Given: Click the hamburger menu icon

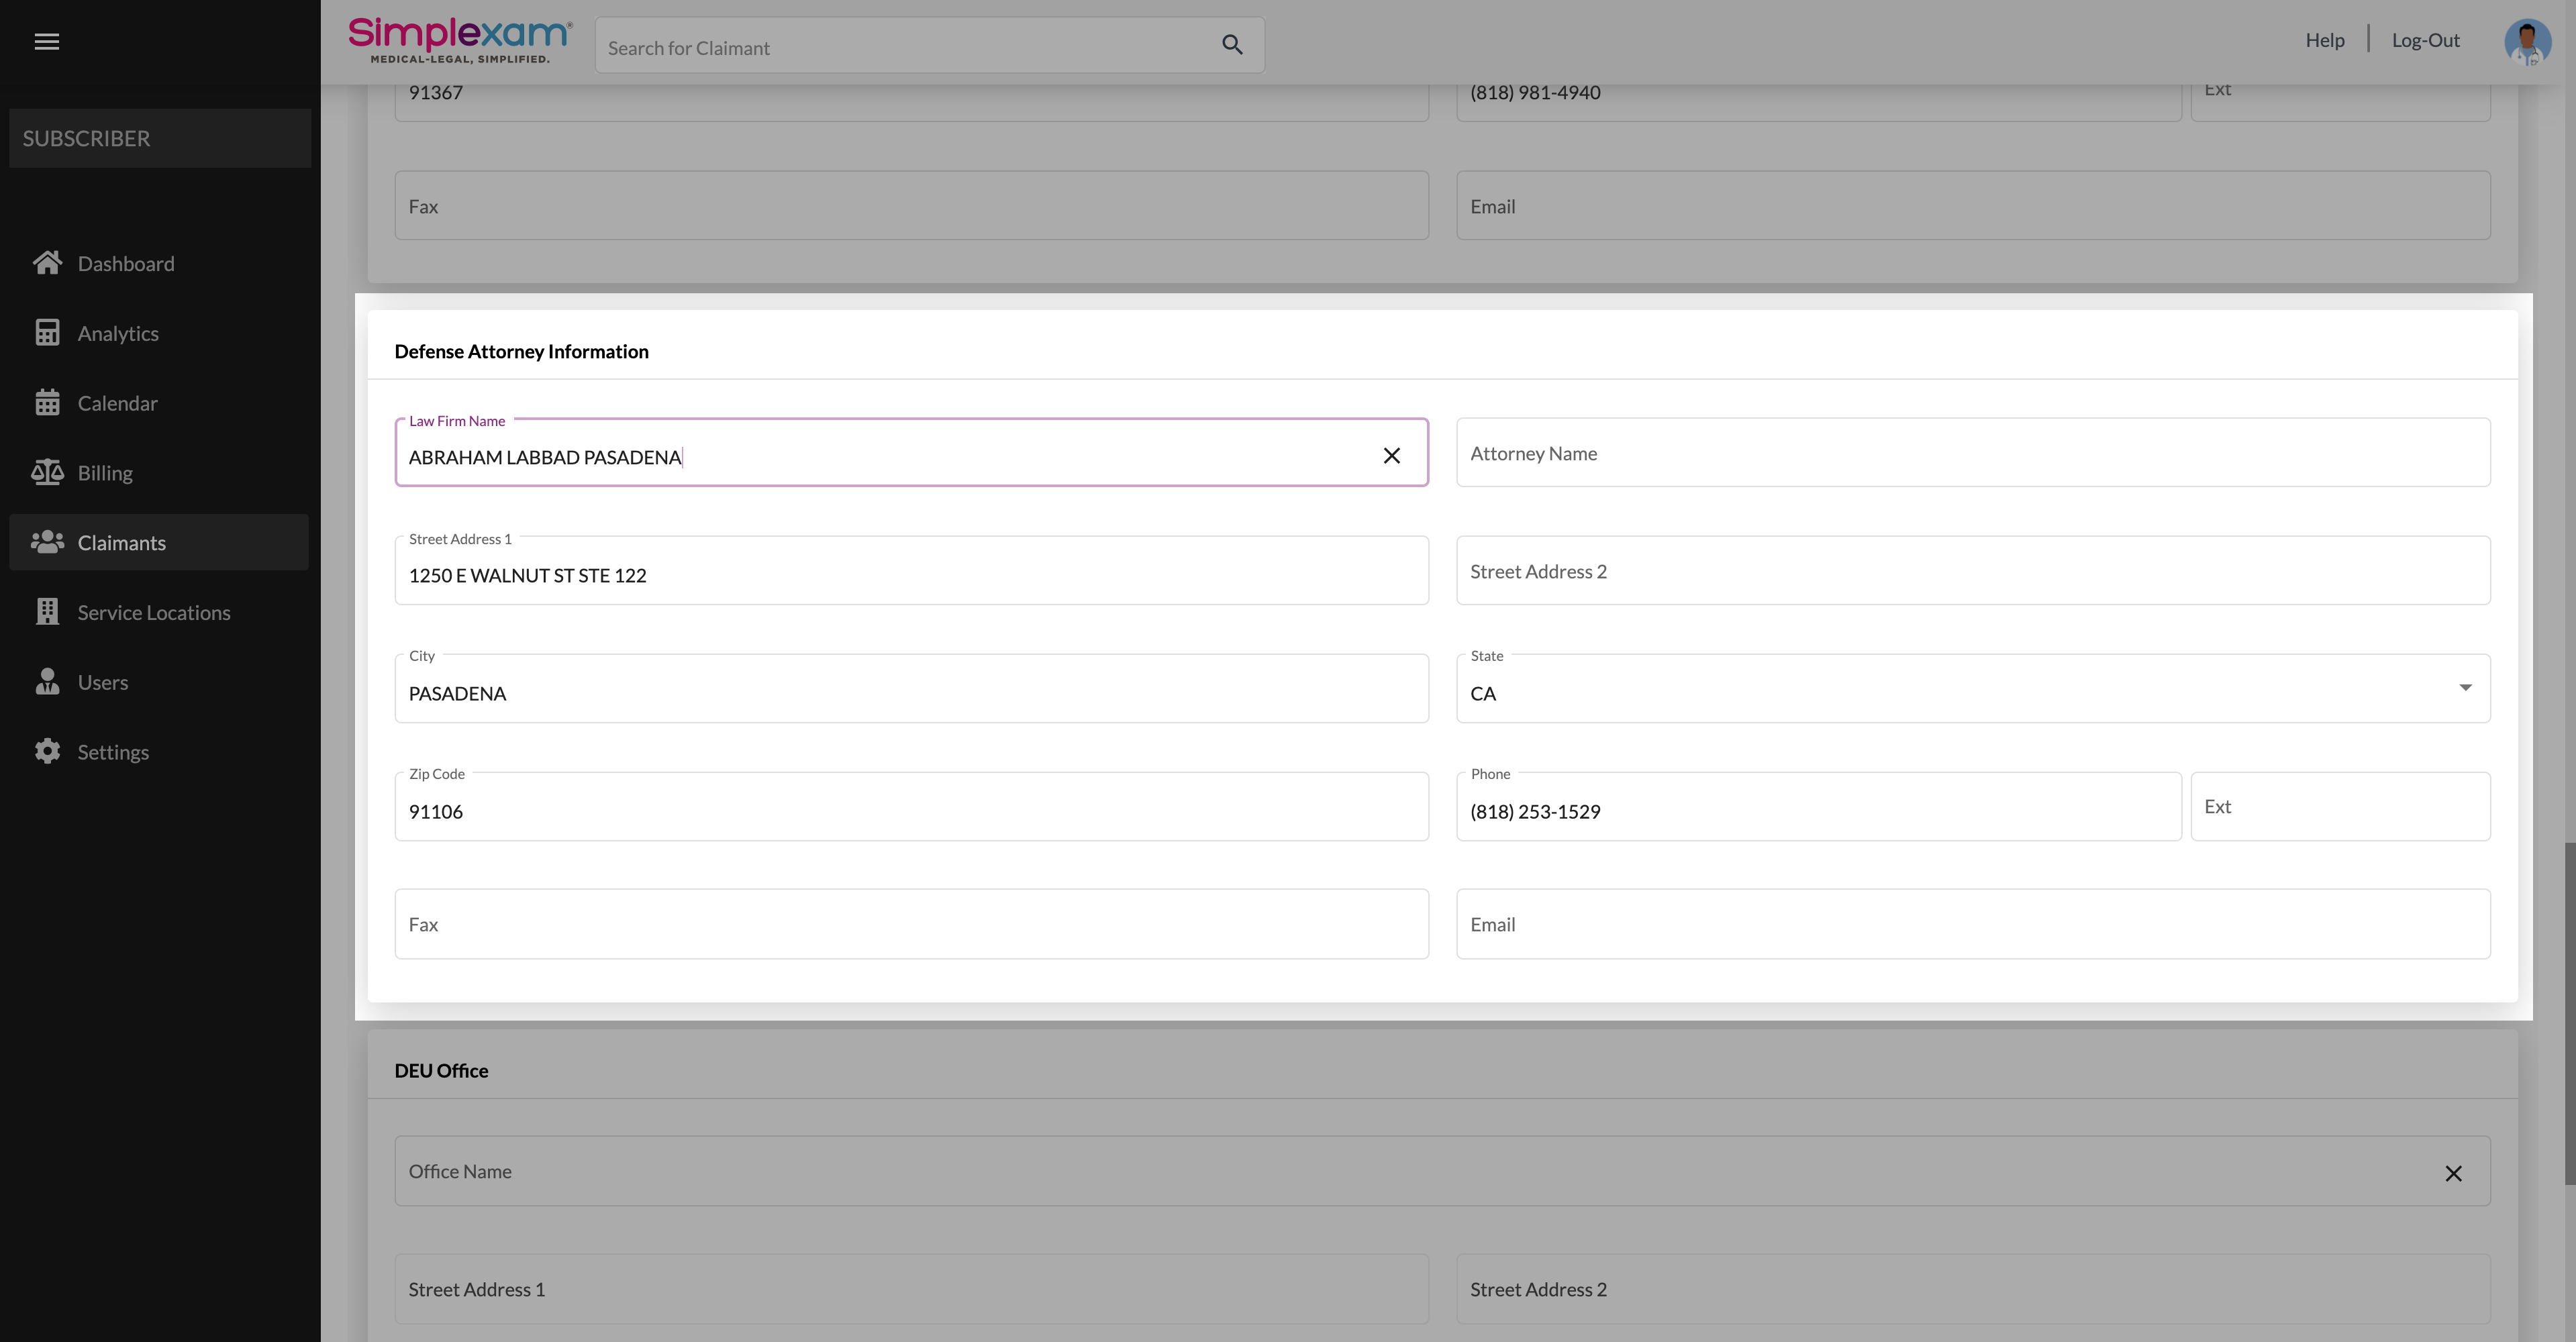Looking at the screenshot, I should pyautogui.click(x=46, y=41).
